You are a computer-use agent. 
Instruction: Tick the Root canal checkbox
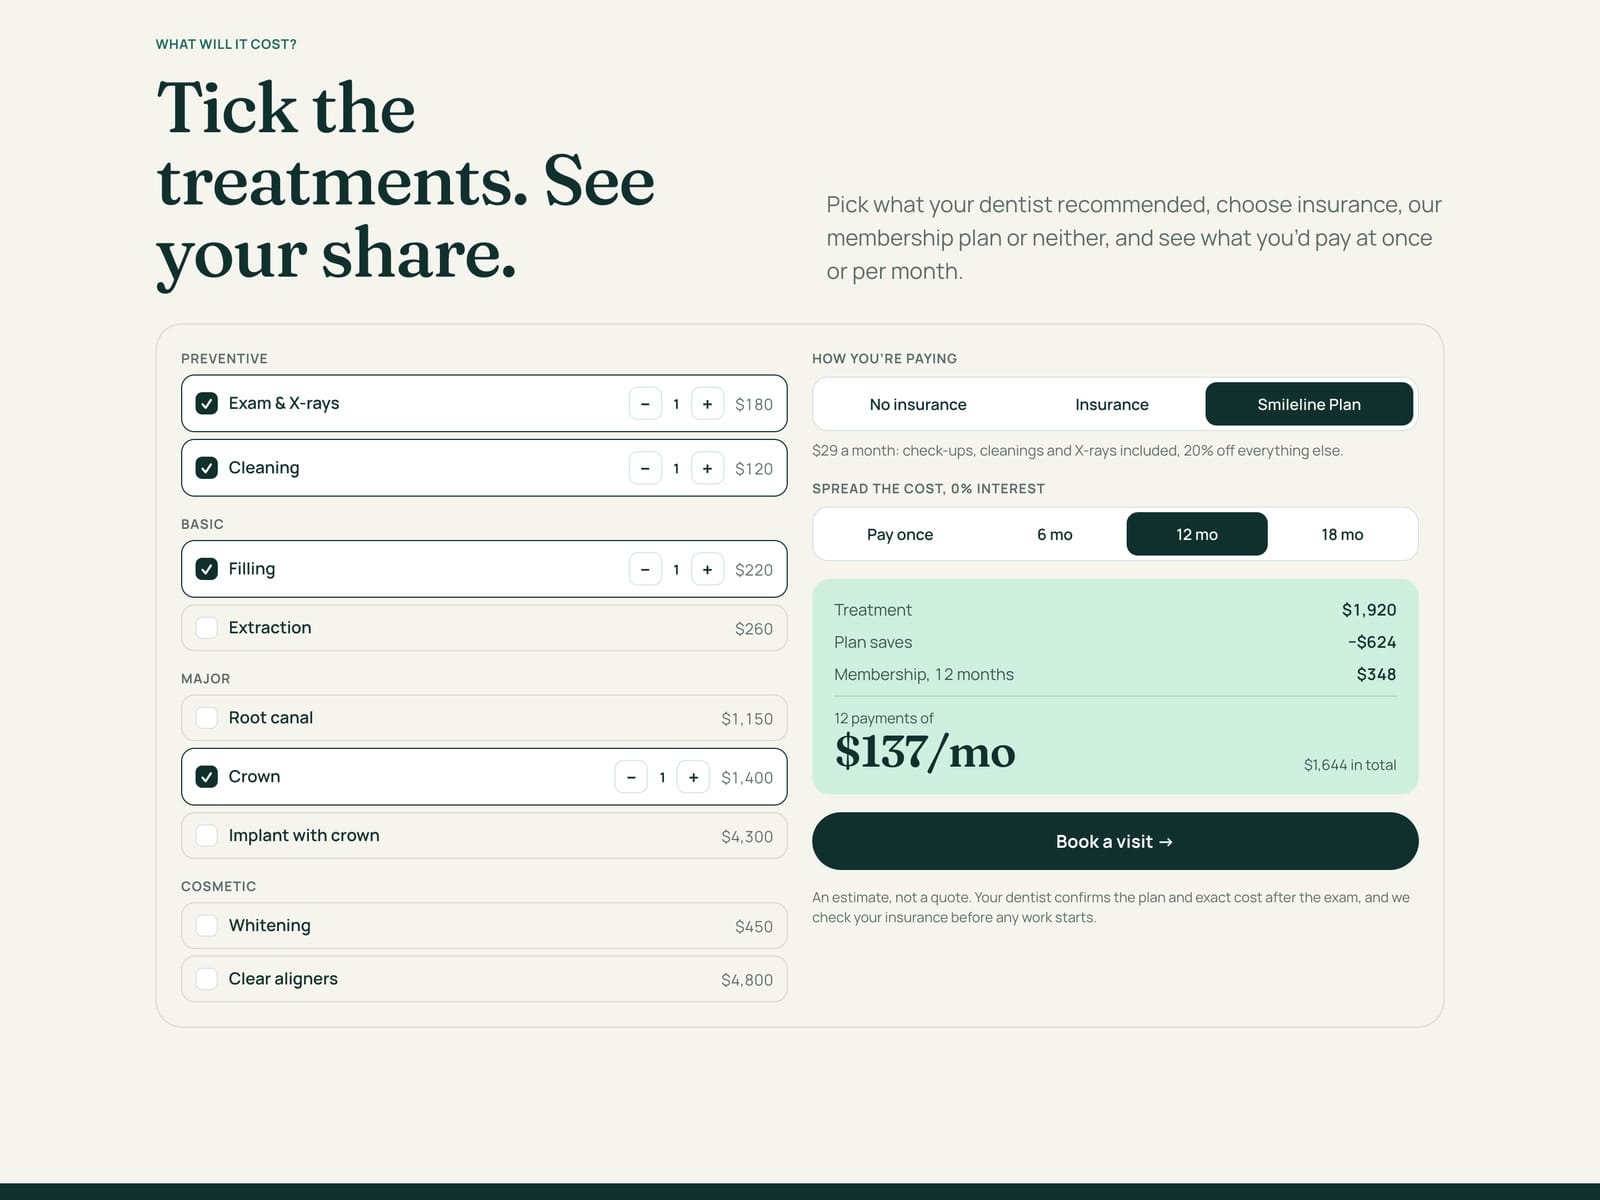207,718
